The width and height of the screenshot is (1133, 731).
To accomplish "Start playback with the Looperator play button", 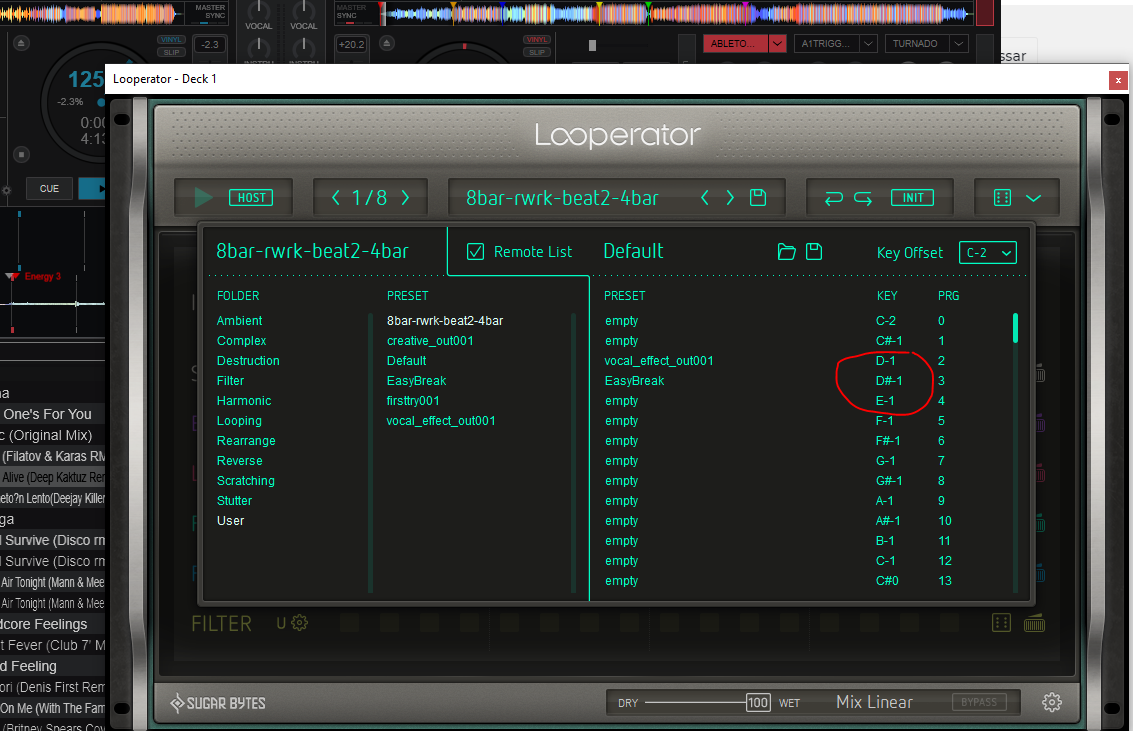I will (203, 197).
